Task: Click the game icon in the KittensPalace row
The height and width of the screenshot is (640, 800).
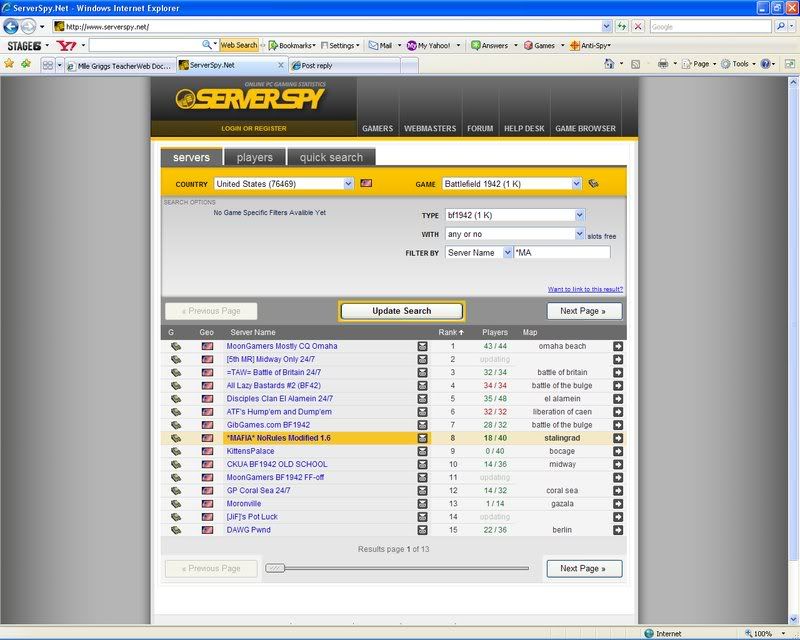Action: click(x=175, y=451)
